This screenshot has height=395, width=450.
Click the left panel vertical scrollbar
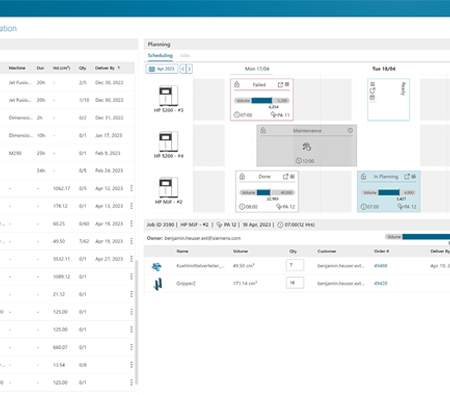[136, 322]
